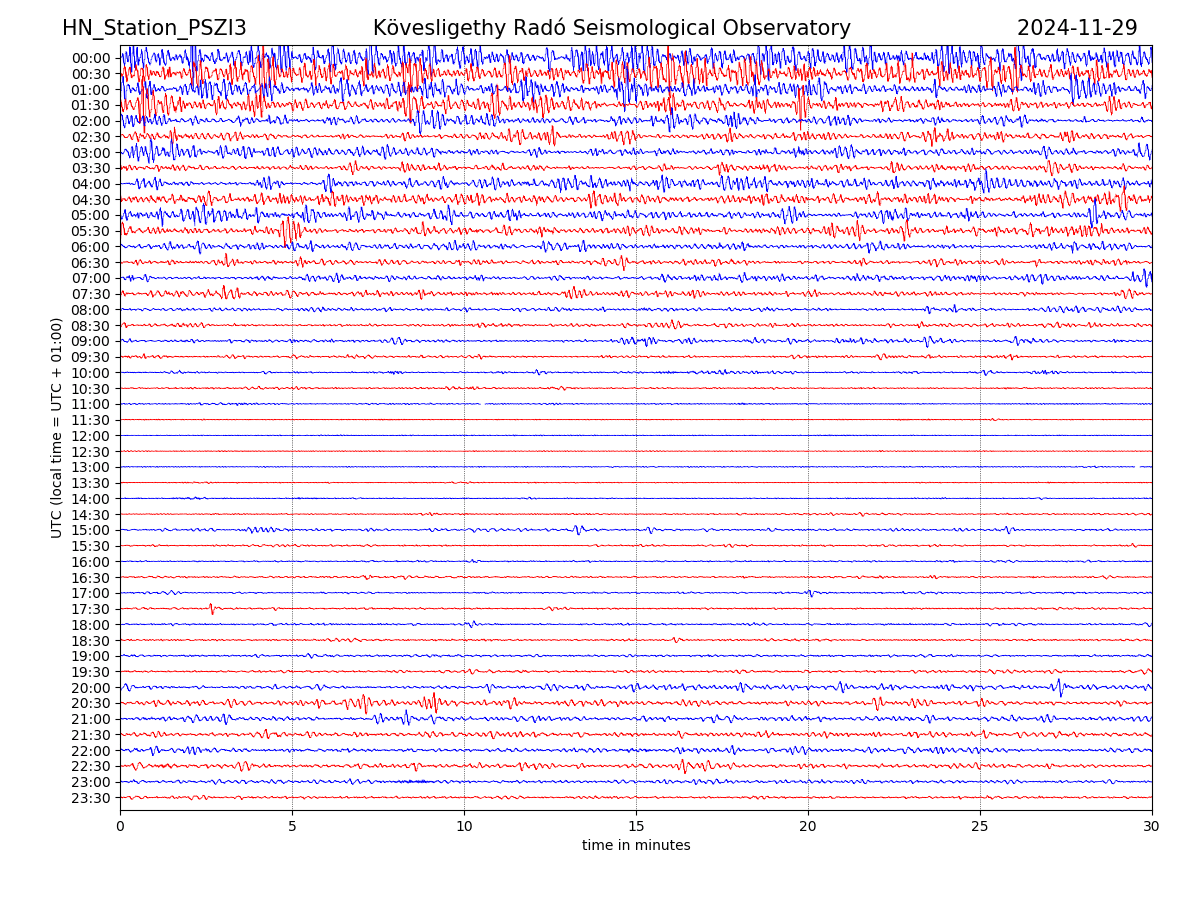Click the Kövesligethy Radó Seismological Observatory heading
Screen dimensions: 1200x900
click(x=611, y=28)
